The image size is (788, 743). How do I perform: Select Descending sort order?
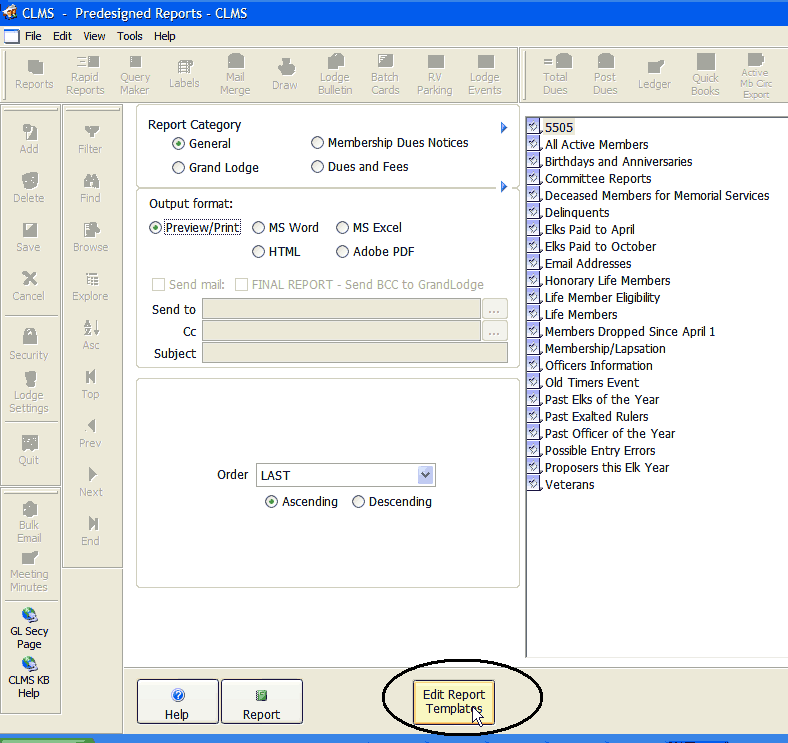pos(359,502)
